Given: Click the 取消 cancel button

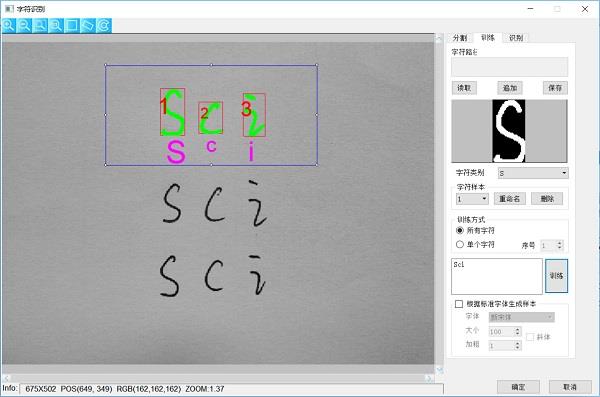Looking at the screenshot, I should point(570,387).
